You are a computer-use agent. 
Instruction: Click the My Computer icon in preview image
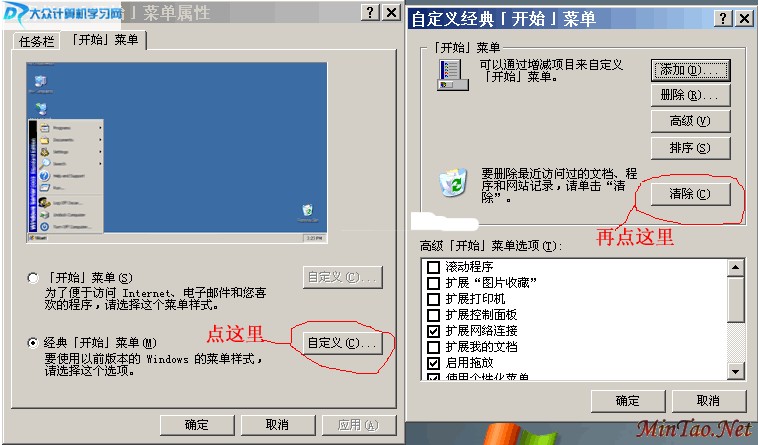41,81
